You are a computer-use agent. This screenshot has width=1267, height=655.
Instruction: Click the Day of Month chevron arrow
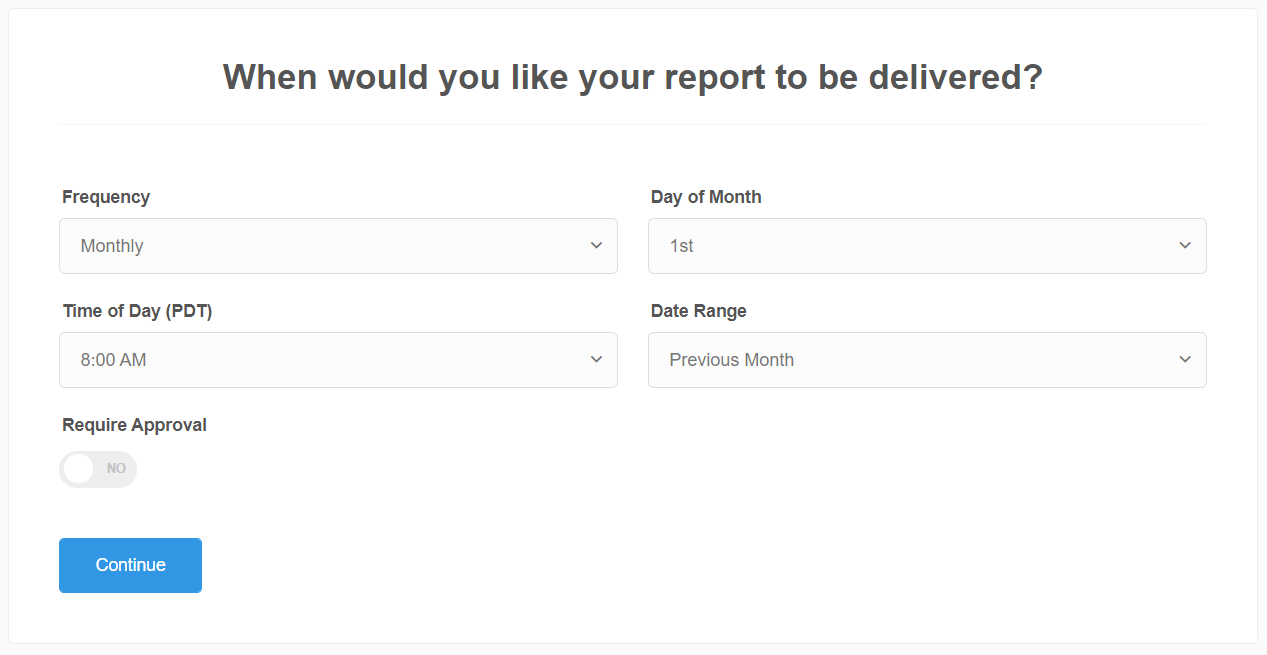click(1184, 245)
